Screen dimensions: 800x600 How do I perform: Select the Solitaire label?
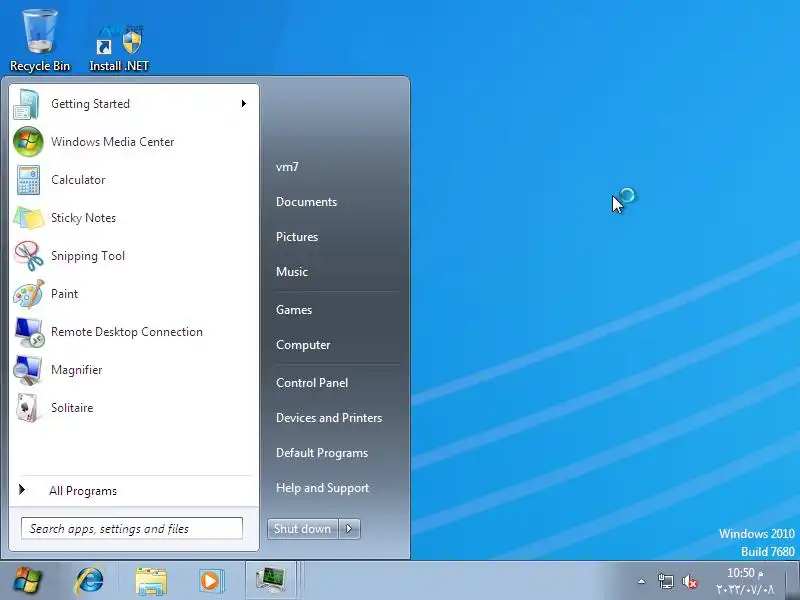pyautogui.click(x=72, y=408)
